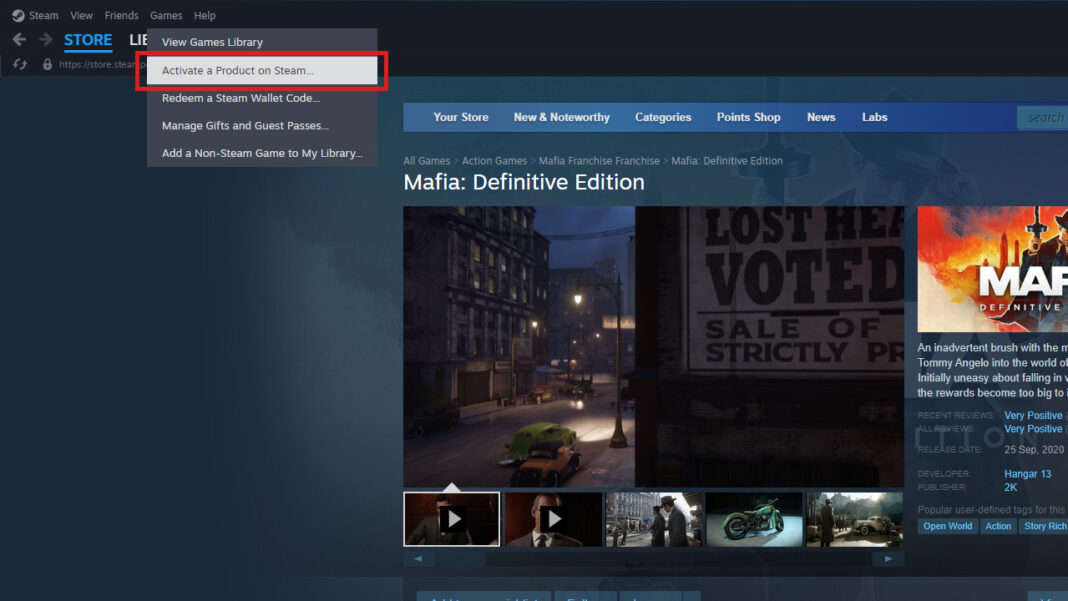Switch to the STORE tab

pos(88,40)
